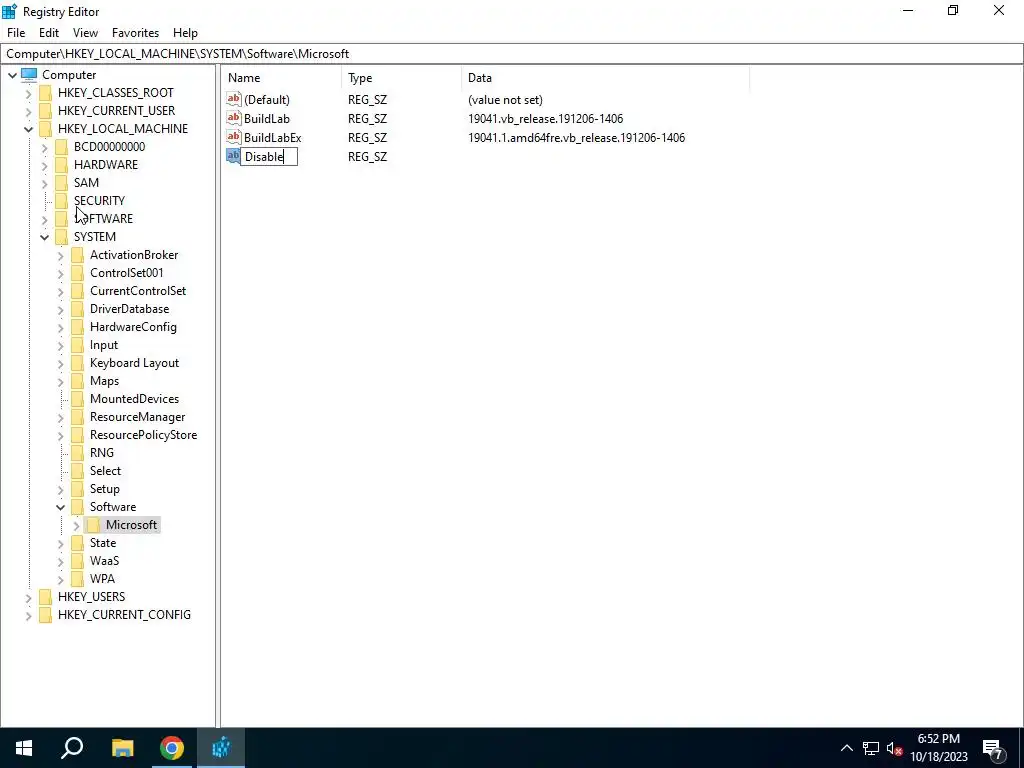Open Google Chrome from taskbar

(172, 748)
